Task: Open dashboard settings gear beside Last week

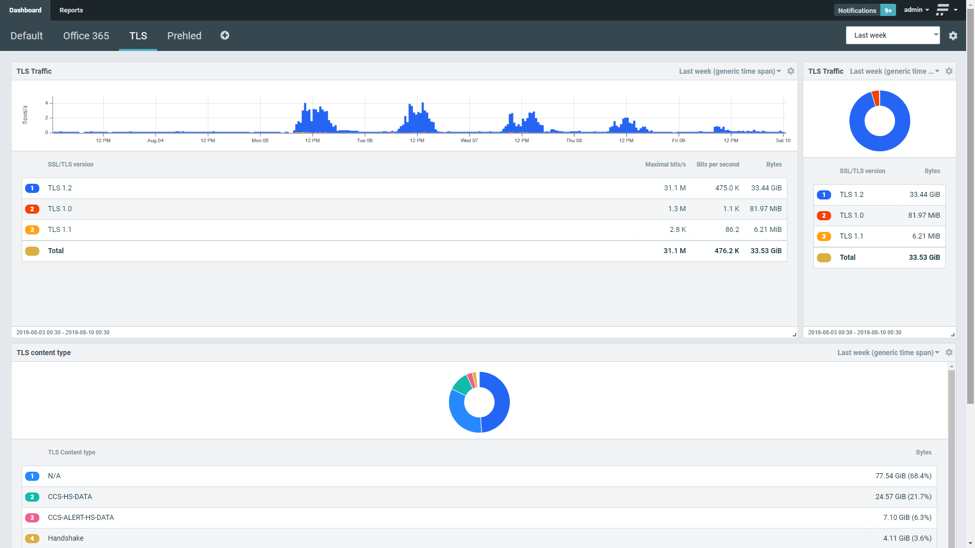Action: pos(953,35)
